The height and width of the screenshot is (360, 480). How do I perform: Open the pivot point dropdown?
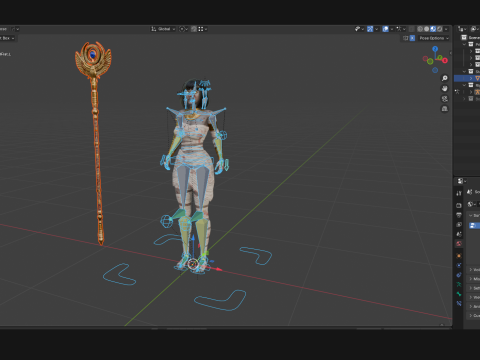[183, 29]
